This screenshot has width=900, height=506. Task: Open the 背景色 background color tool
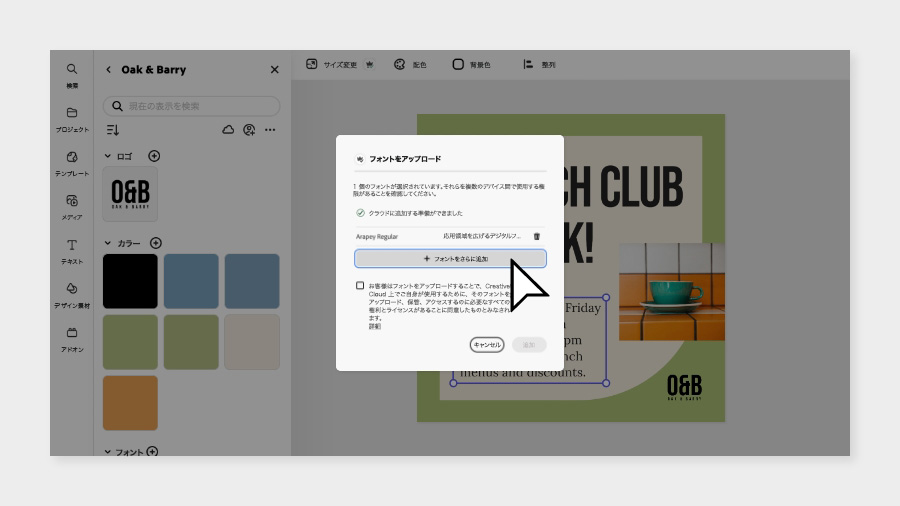coord(471,64)
